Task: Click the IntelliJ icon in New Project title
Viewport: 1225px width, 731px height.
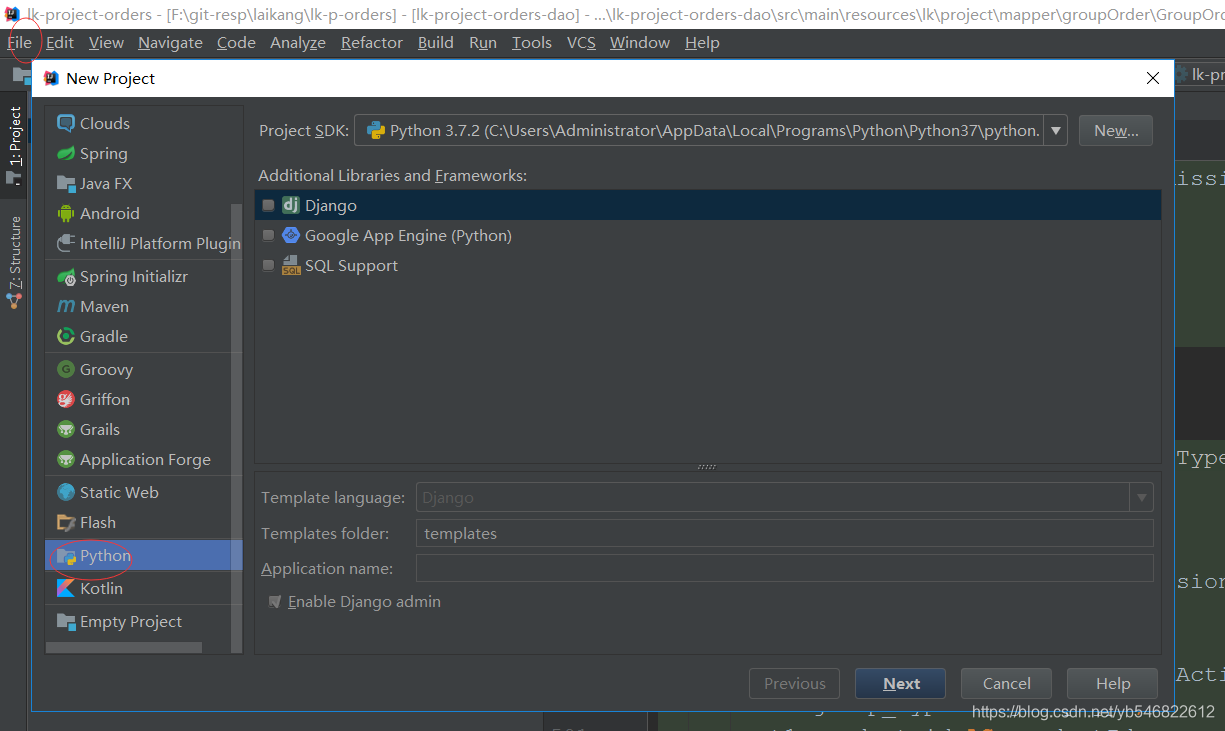Action: point(52,78)
